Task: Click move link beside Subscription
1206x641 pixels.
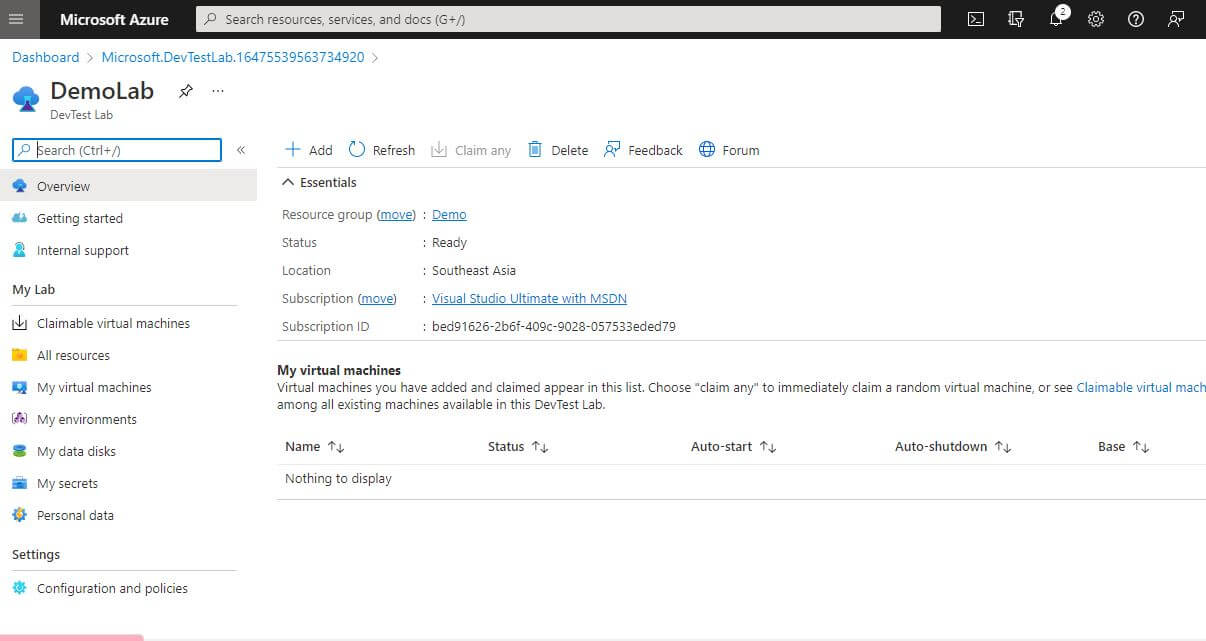Action: (x=377, y=299)
